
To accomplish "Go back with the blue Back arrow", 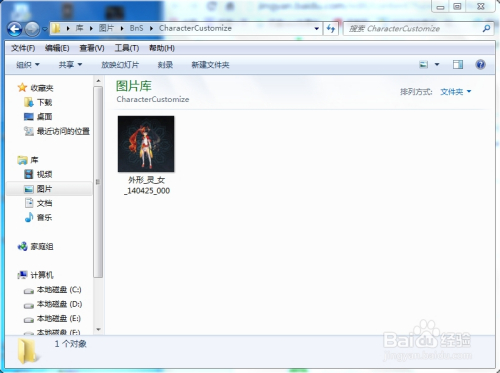I will (15, 29).
